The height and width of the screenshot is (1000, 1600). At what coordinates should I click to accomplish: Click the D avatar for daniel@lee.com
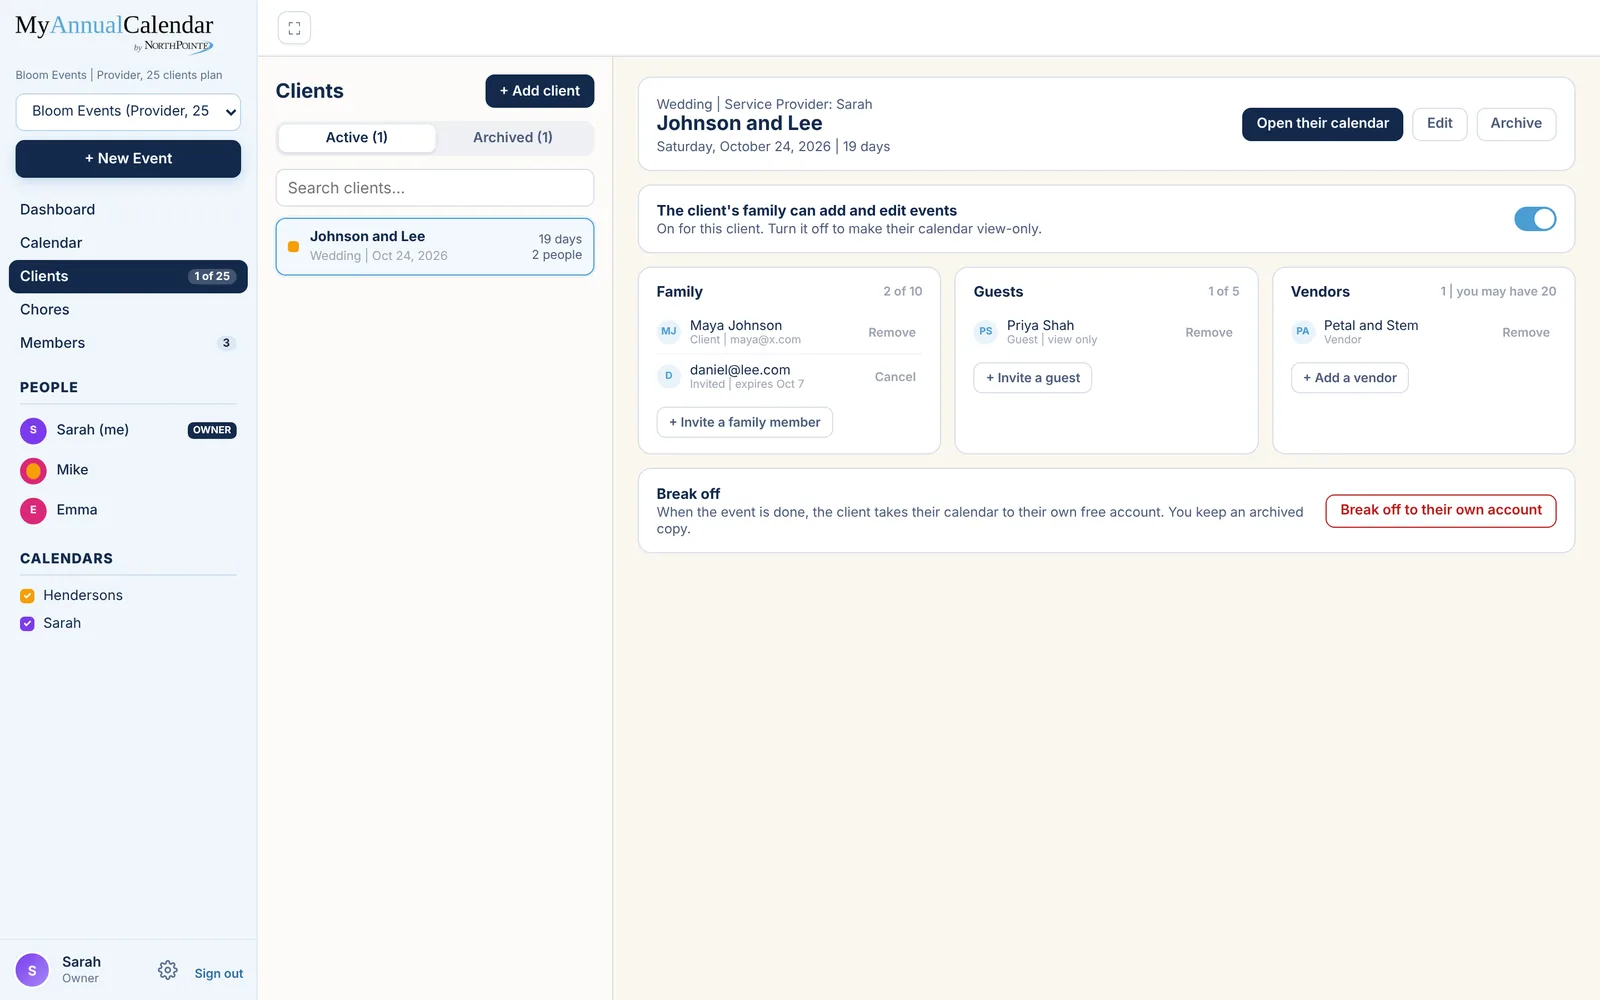[x=669, y=376]
